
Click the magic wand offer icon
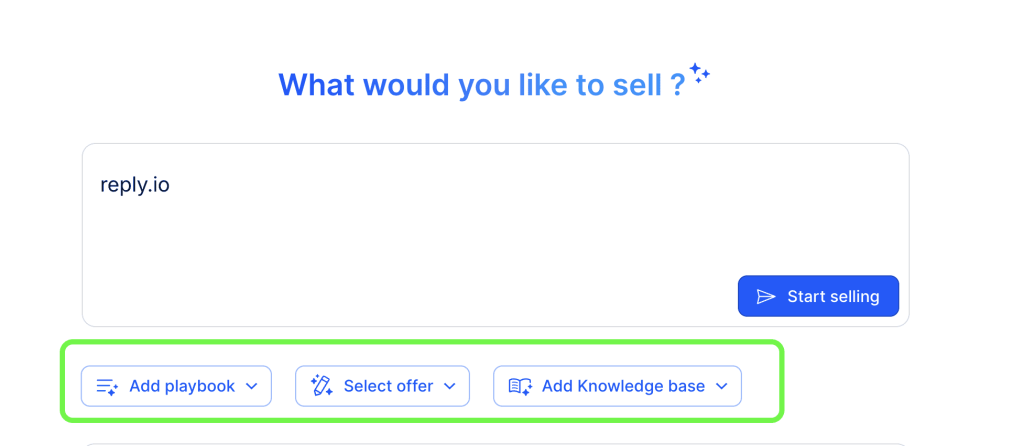click(x=321, y=386)
